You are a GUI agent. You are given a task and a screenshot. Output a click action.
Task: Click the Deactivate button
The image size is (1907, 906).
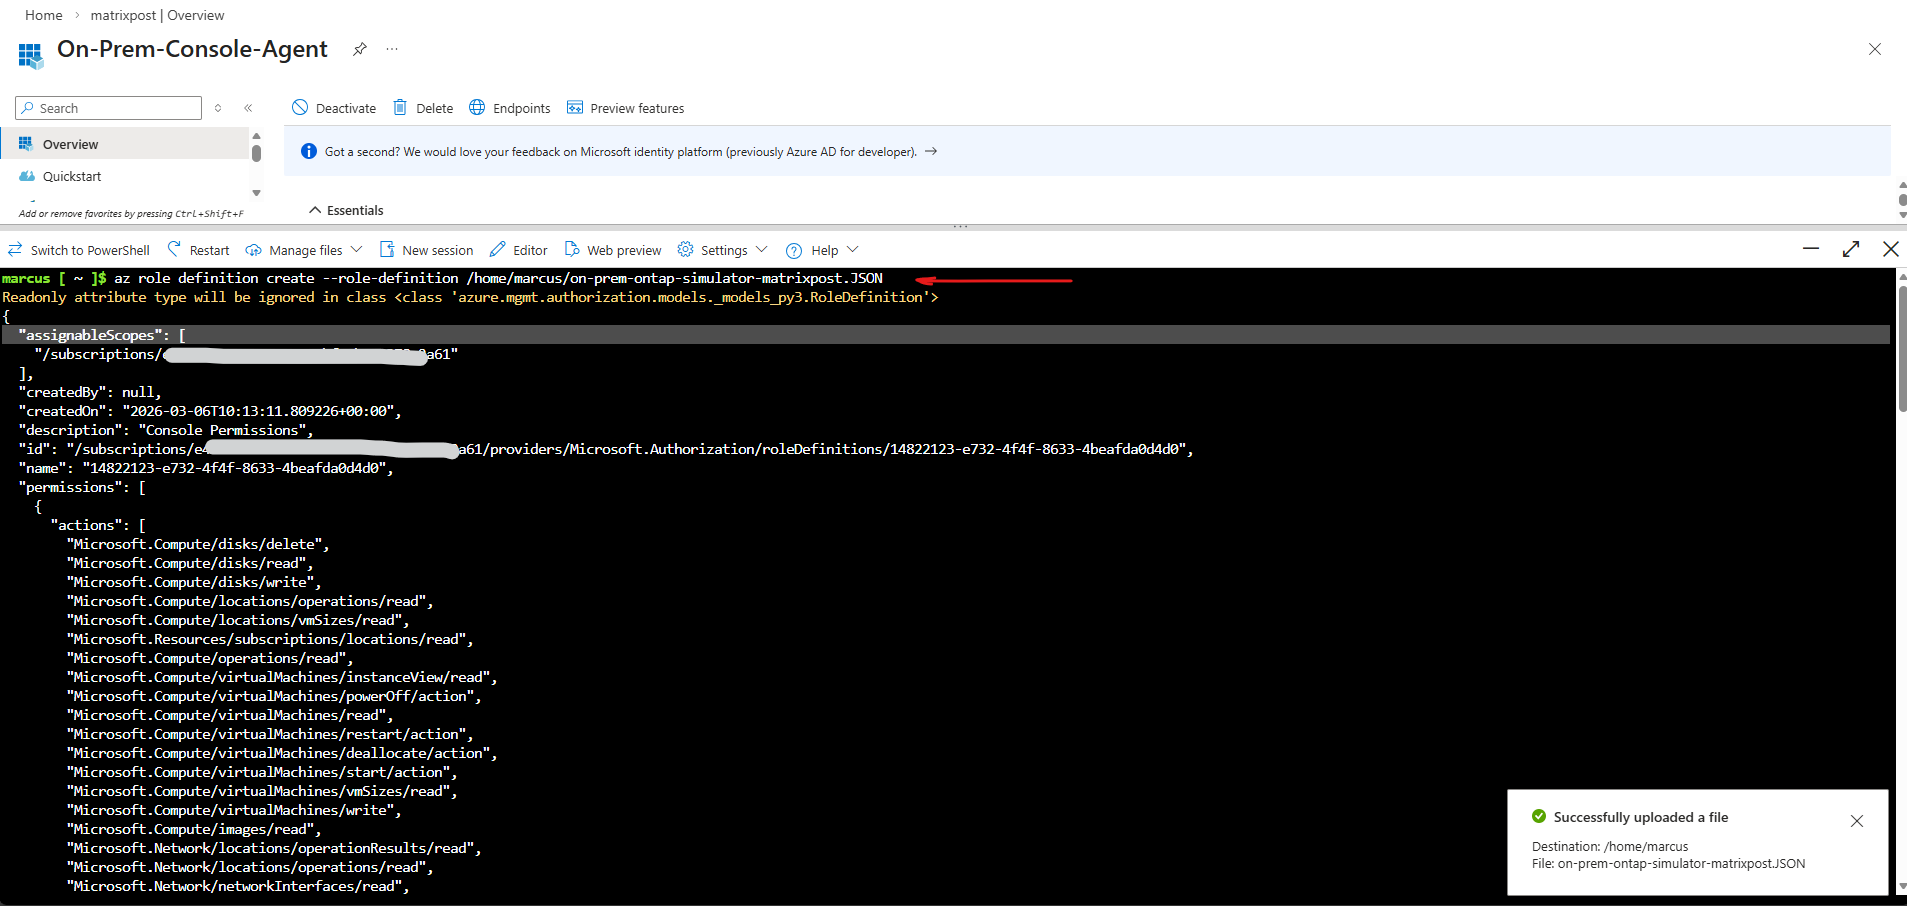pyautogui.click(x=334, y=108)
